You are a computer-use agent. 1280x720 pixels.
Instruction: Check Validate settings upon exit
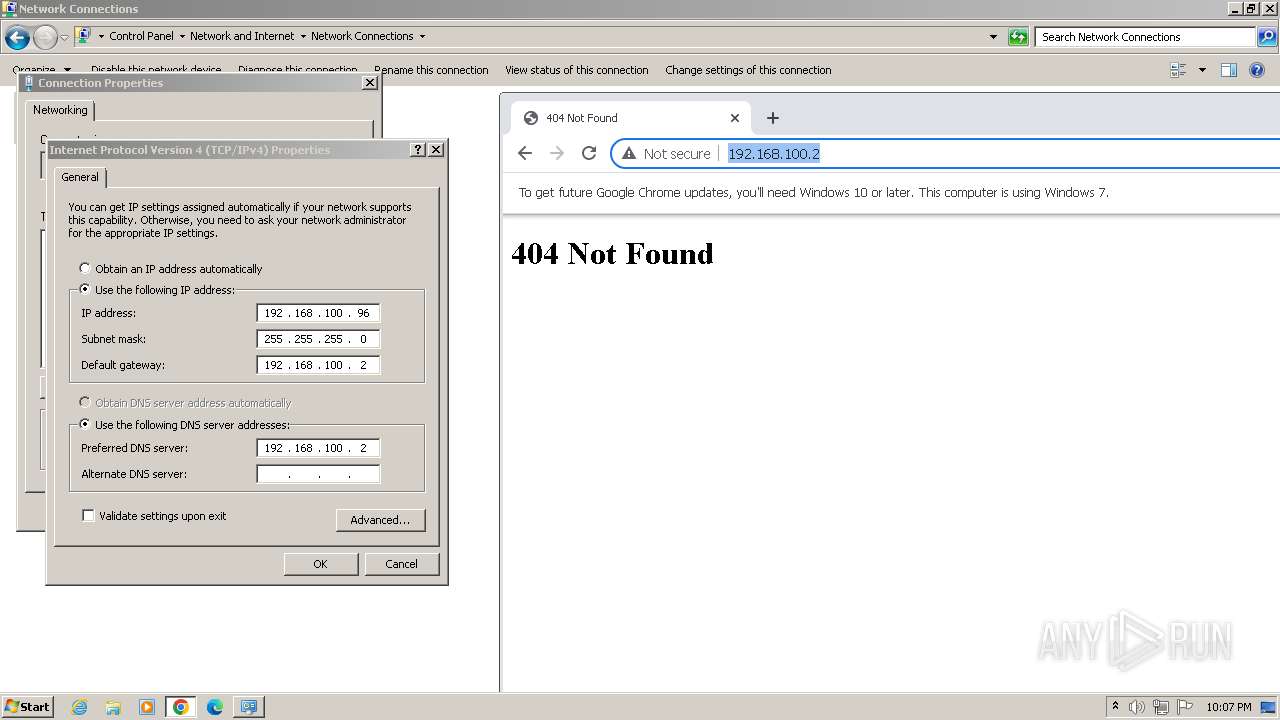88,516
